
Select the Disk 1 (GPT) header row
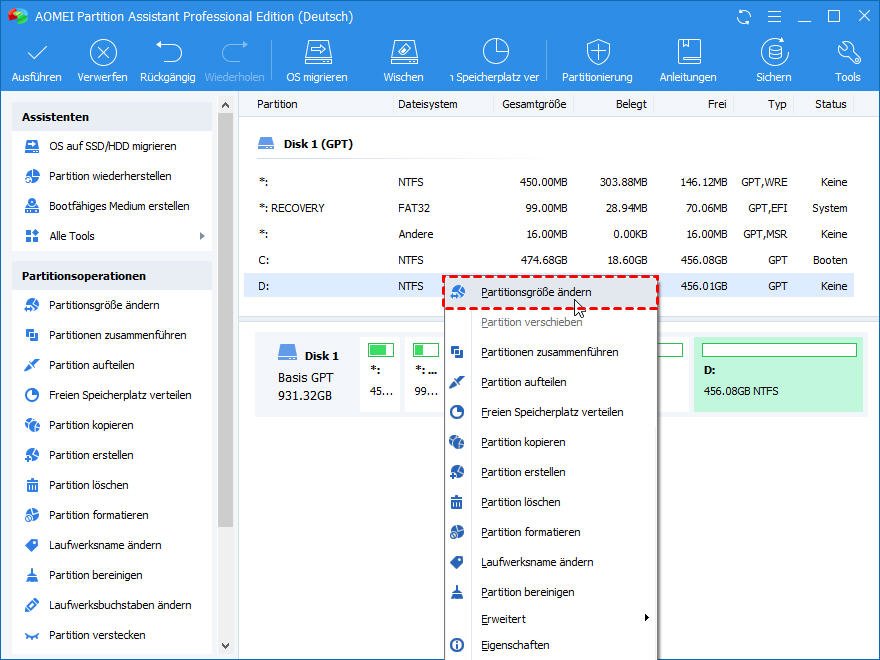click(305, 144)
